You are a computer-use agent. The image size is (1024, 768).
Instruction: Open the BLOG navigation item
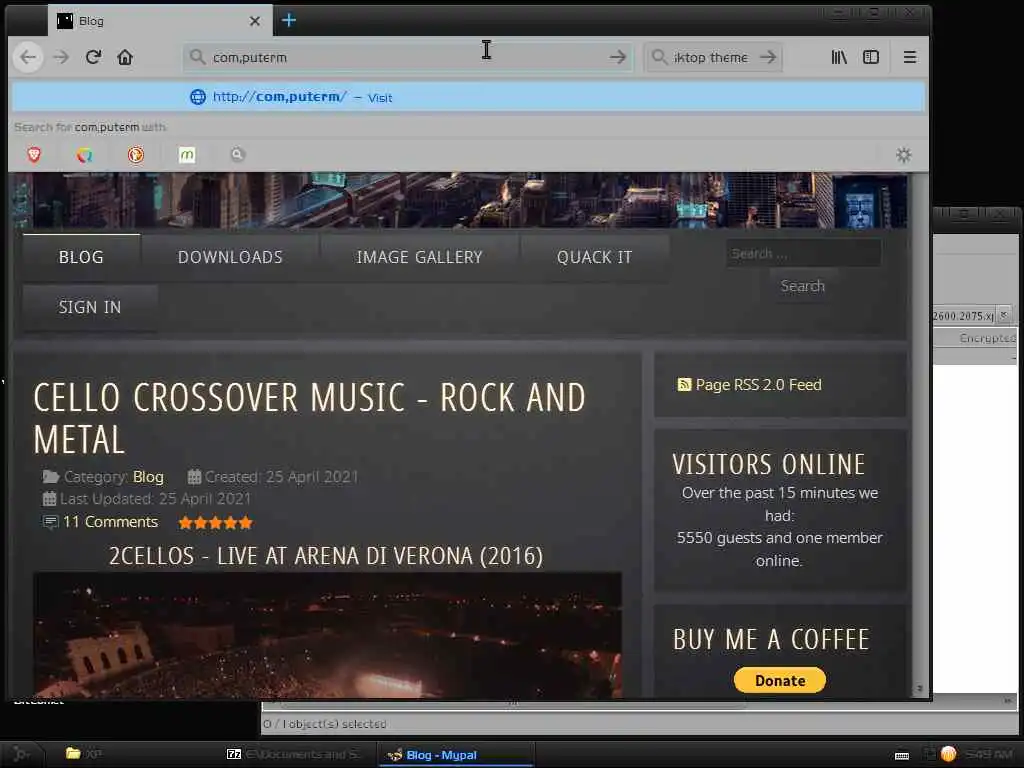tap(81, 257)
